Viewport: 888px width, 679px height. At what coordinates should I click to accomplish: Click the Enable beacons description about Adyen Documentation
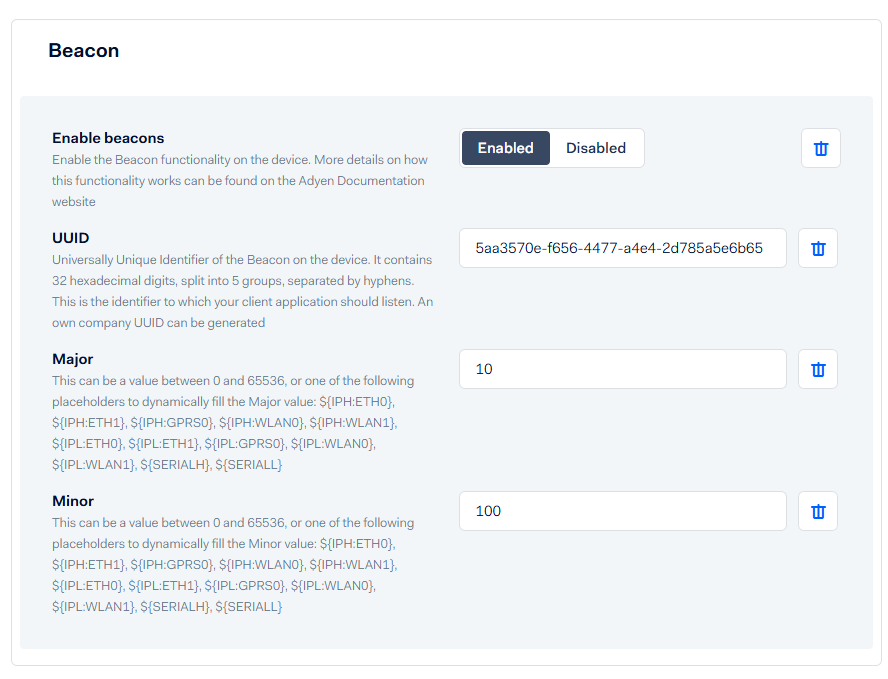tap(240, 181)
